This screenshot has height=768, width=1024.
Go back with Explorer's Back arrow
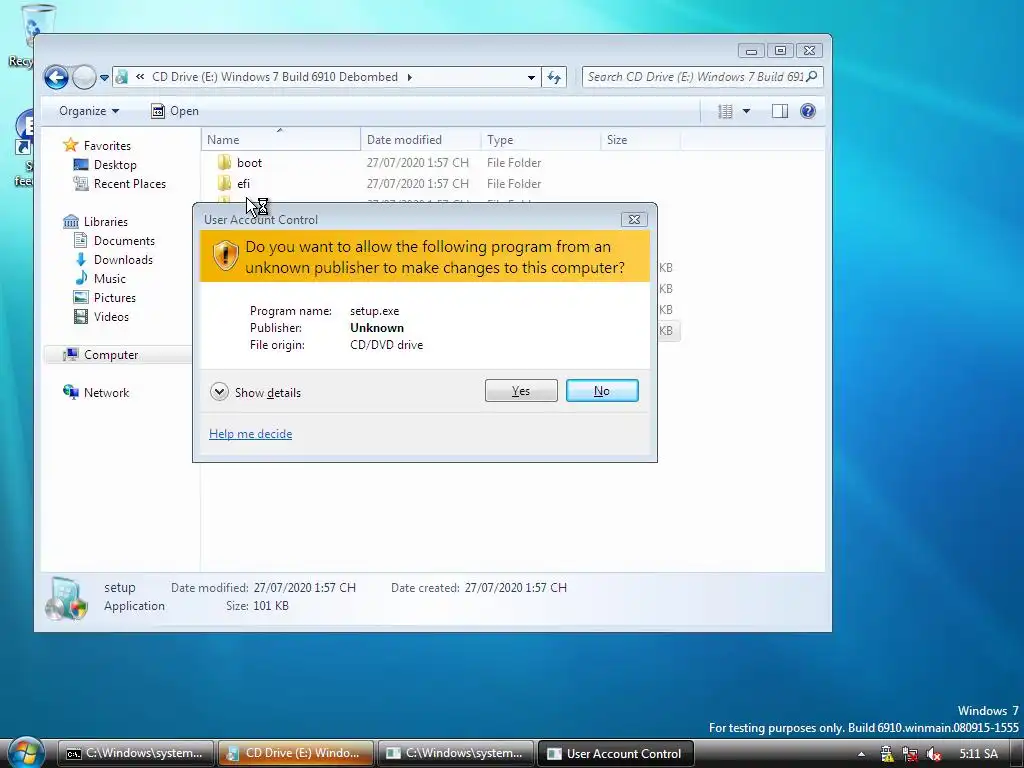coord(56,77)
